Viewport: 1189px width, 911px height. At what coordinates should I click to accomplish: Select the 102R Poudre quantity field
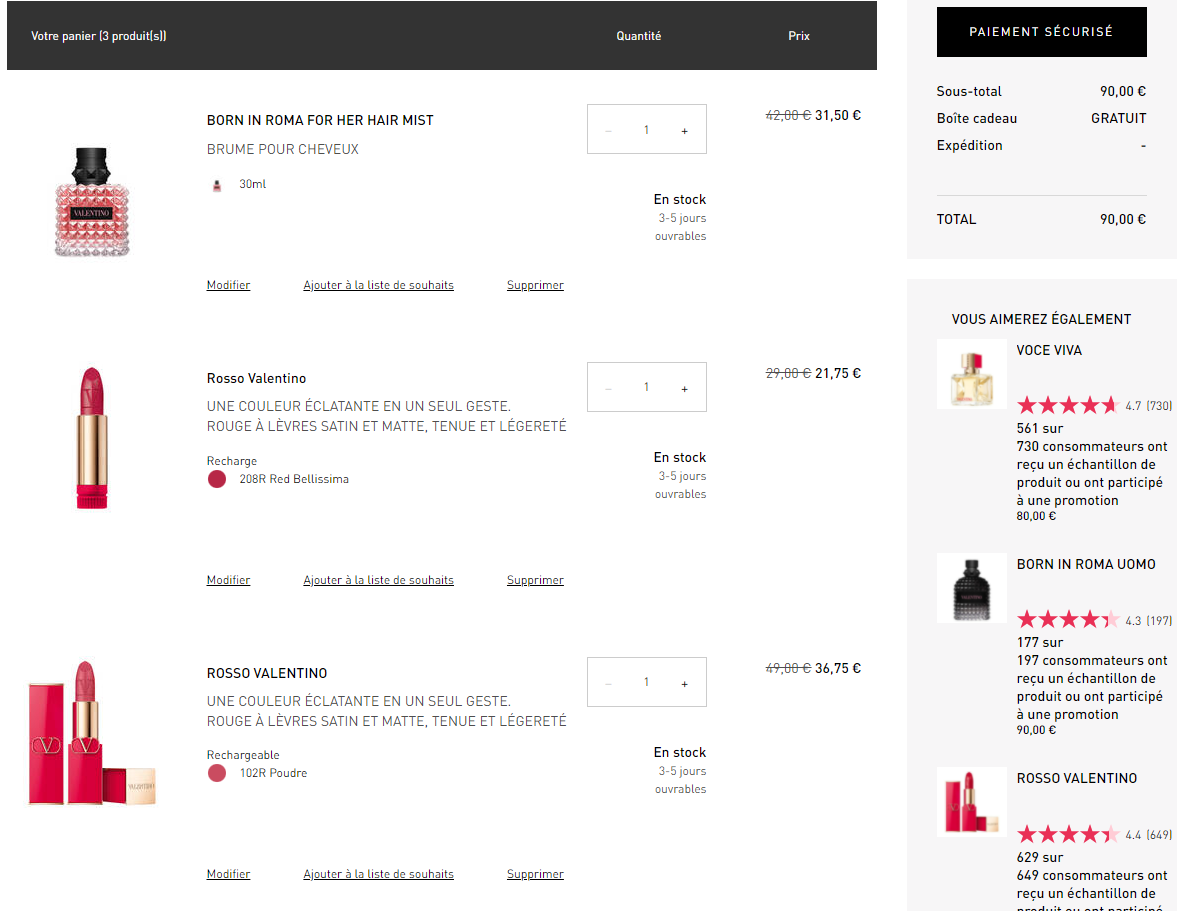[x=646, y=682]
